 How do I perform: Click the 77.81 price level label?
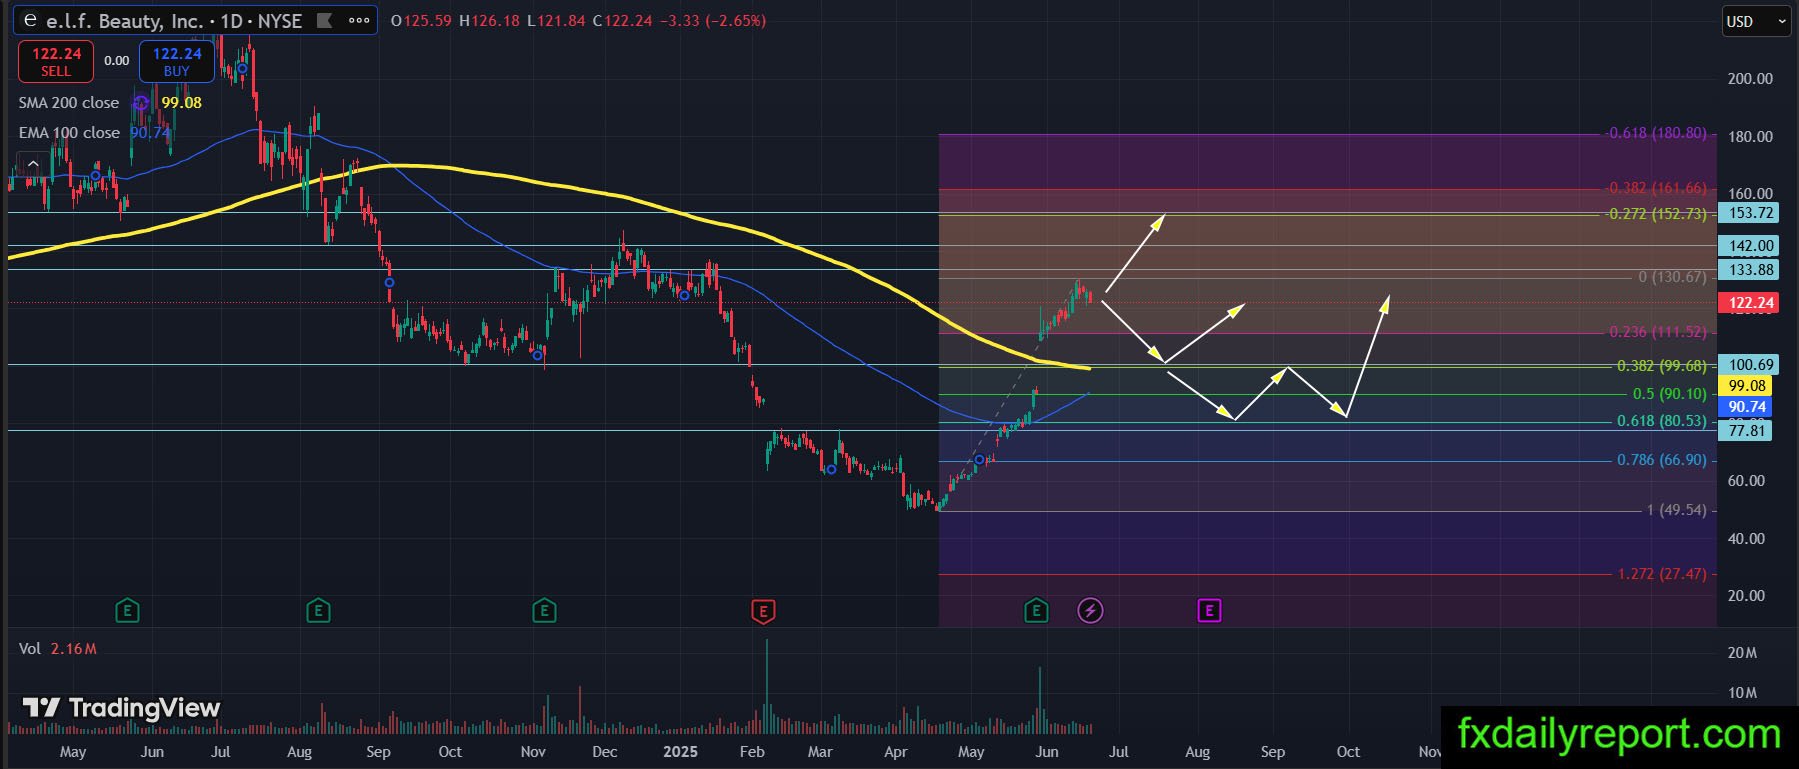[x=1745, y=431]
